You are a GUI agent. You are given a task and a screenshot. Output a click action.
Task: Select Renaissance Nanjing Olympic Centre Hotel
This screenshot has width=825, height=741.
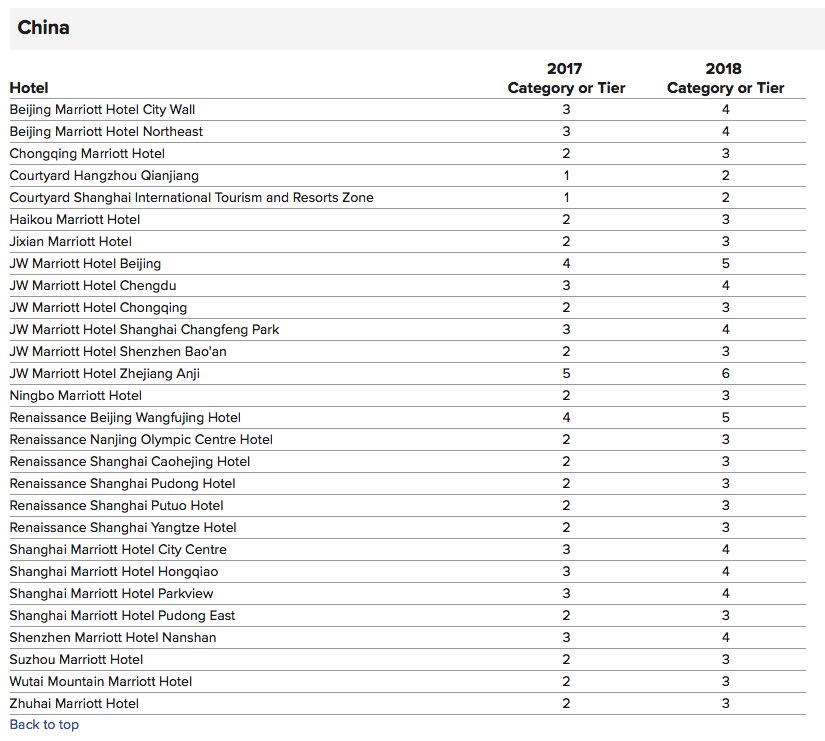pos(141,439)
